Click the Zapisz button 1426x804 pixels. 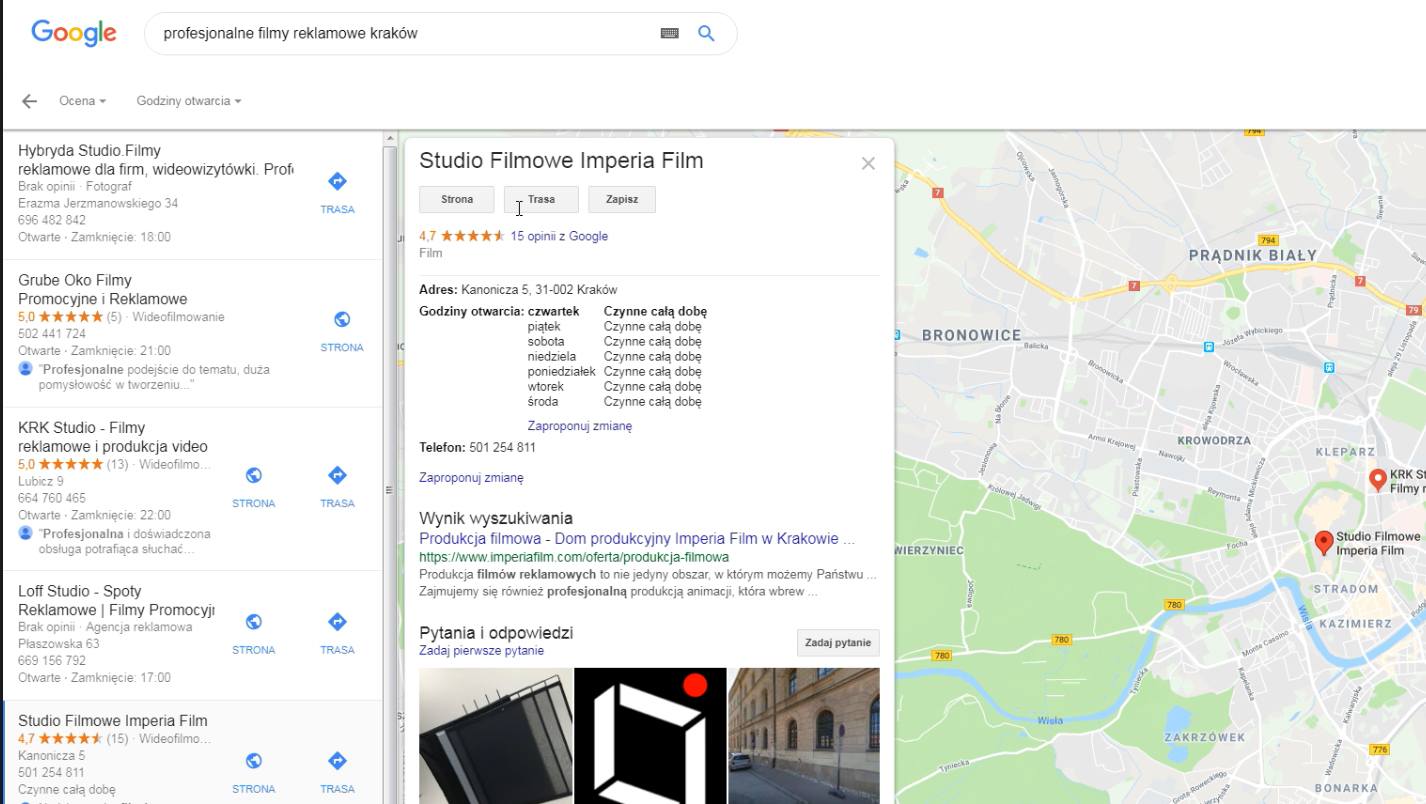click(622, 199)
